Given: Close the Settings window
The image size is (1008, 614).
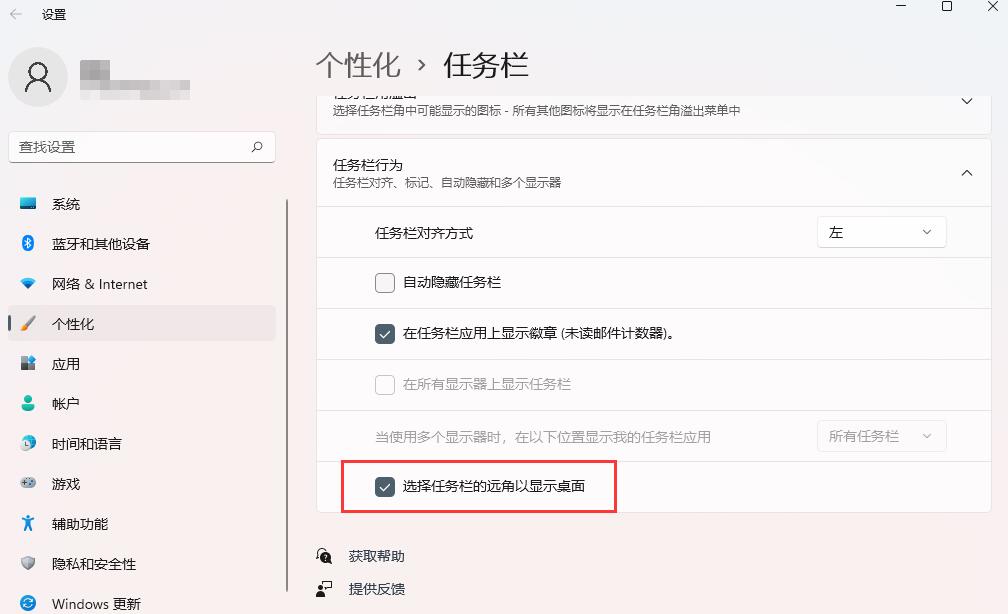Looking at the screenshot, I should [993, 6].
